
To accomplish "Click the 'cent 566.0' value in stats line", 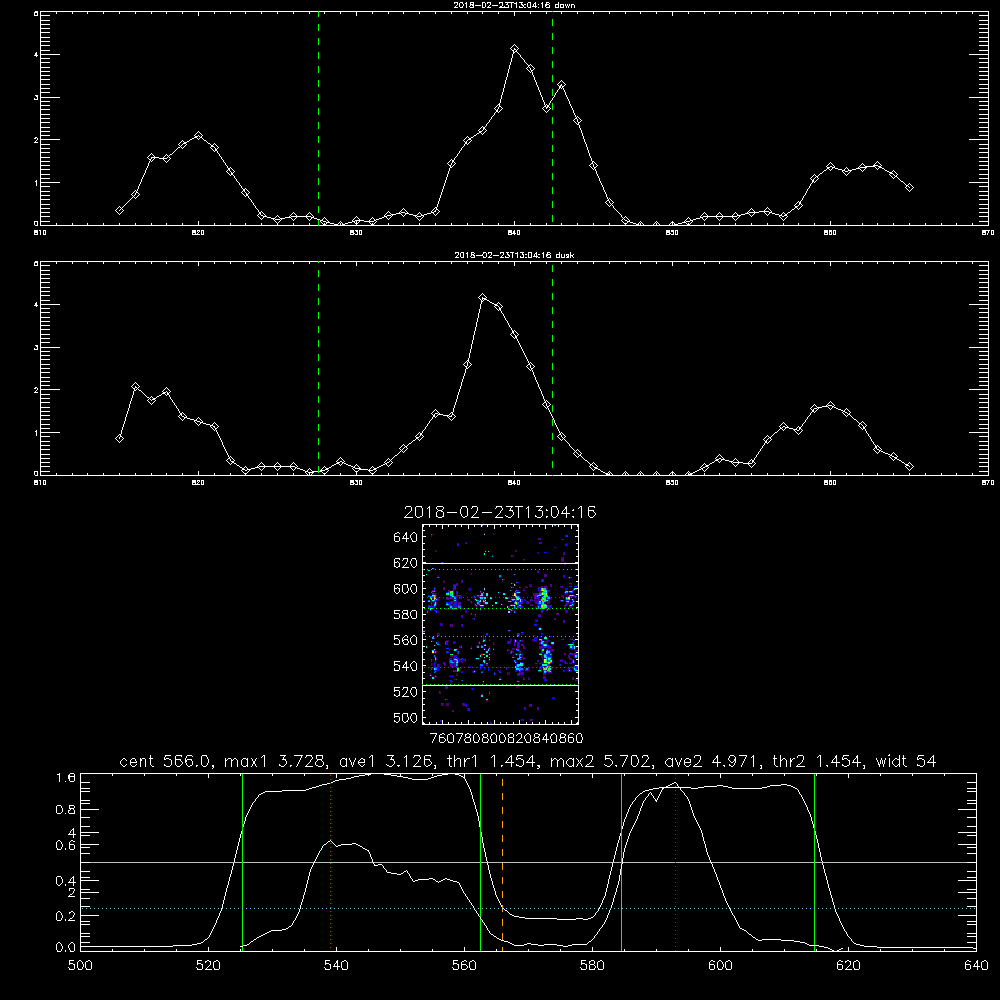I will click(x=165, y=761).
